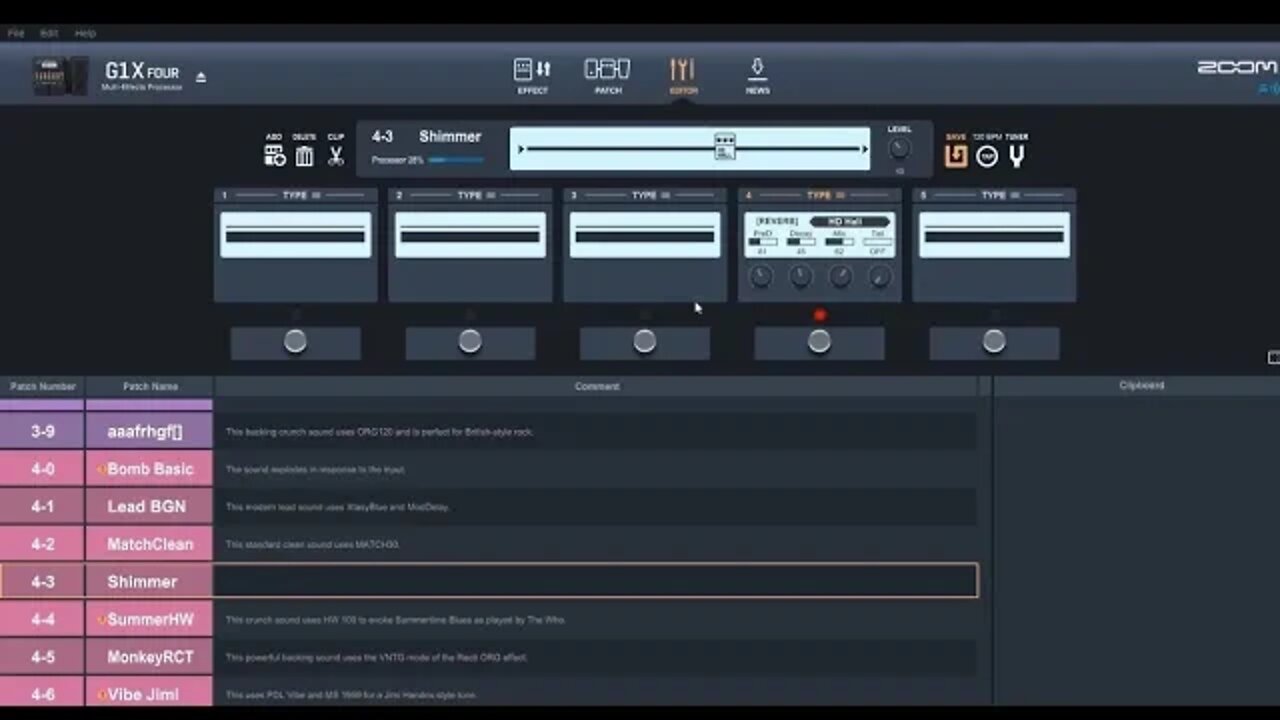Open the Help menu

click(85, 33)
